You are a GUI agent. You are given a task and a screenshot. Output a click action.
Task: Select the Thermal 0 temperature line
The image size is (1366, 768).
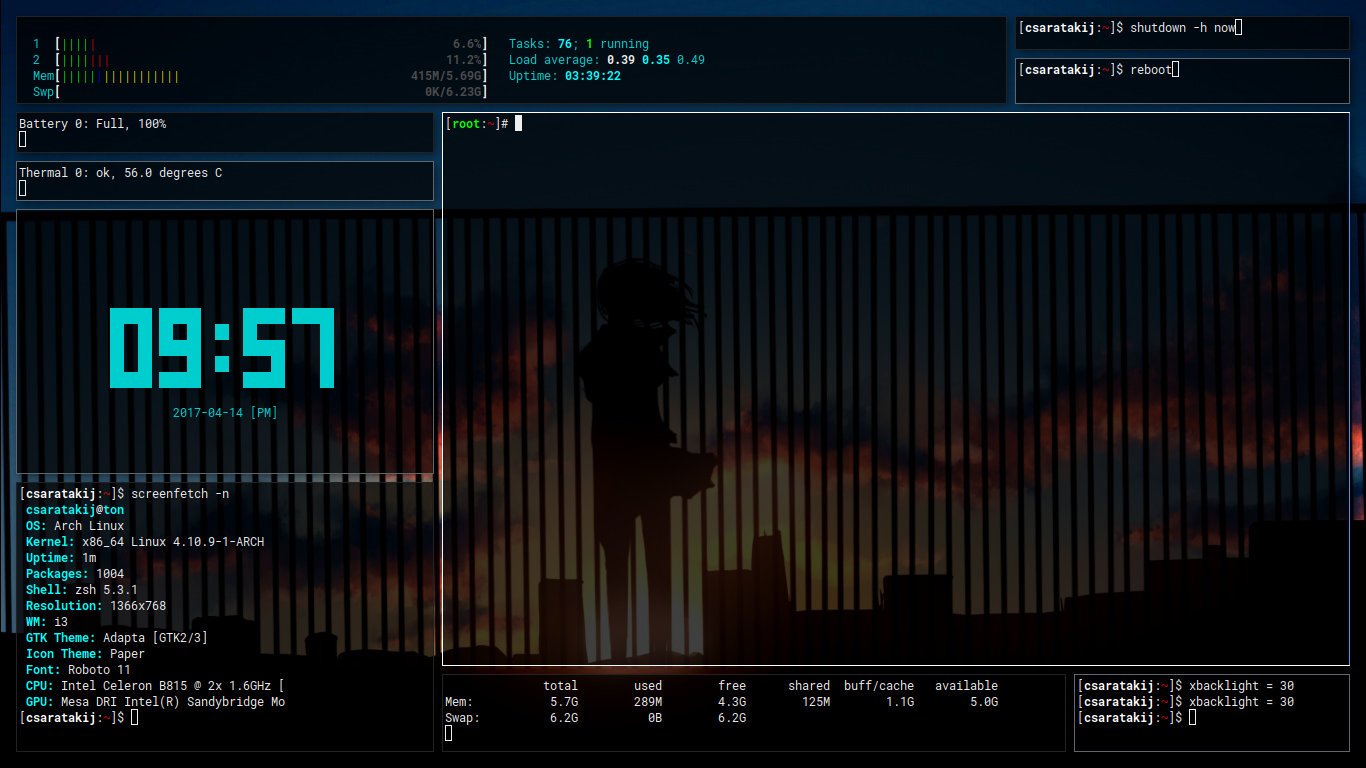coord(121,173)
